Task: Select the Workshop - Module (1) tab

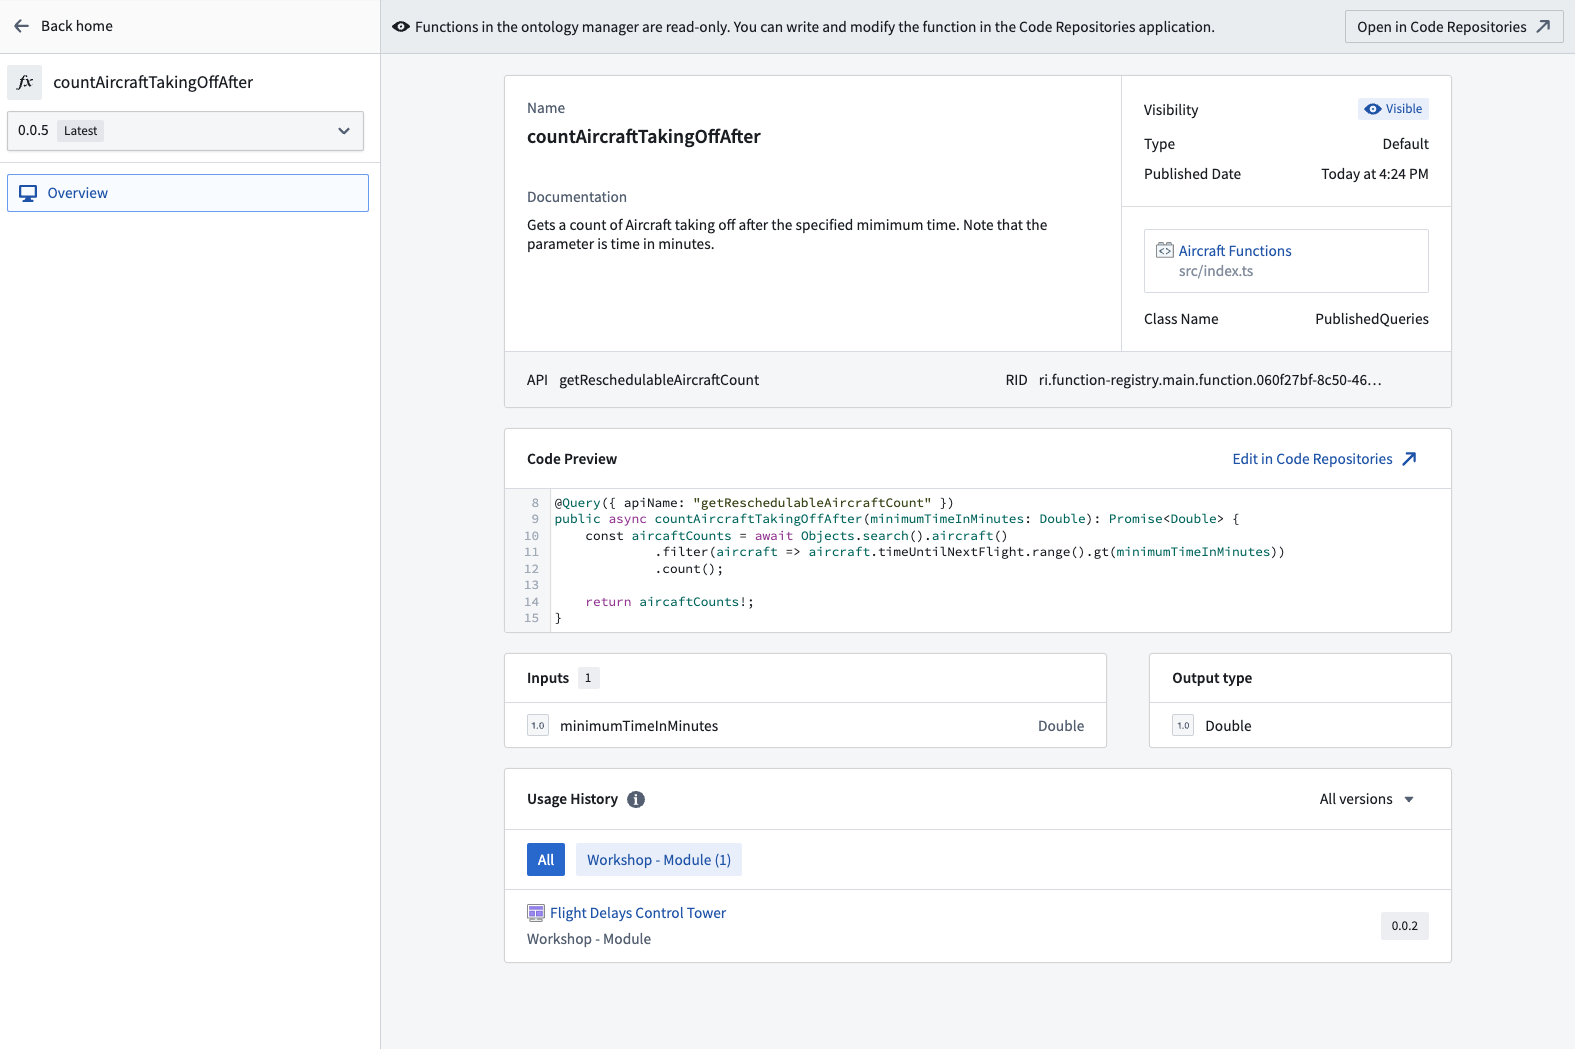Action: [659, 860]
